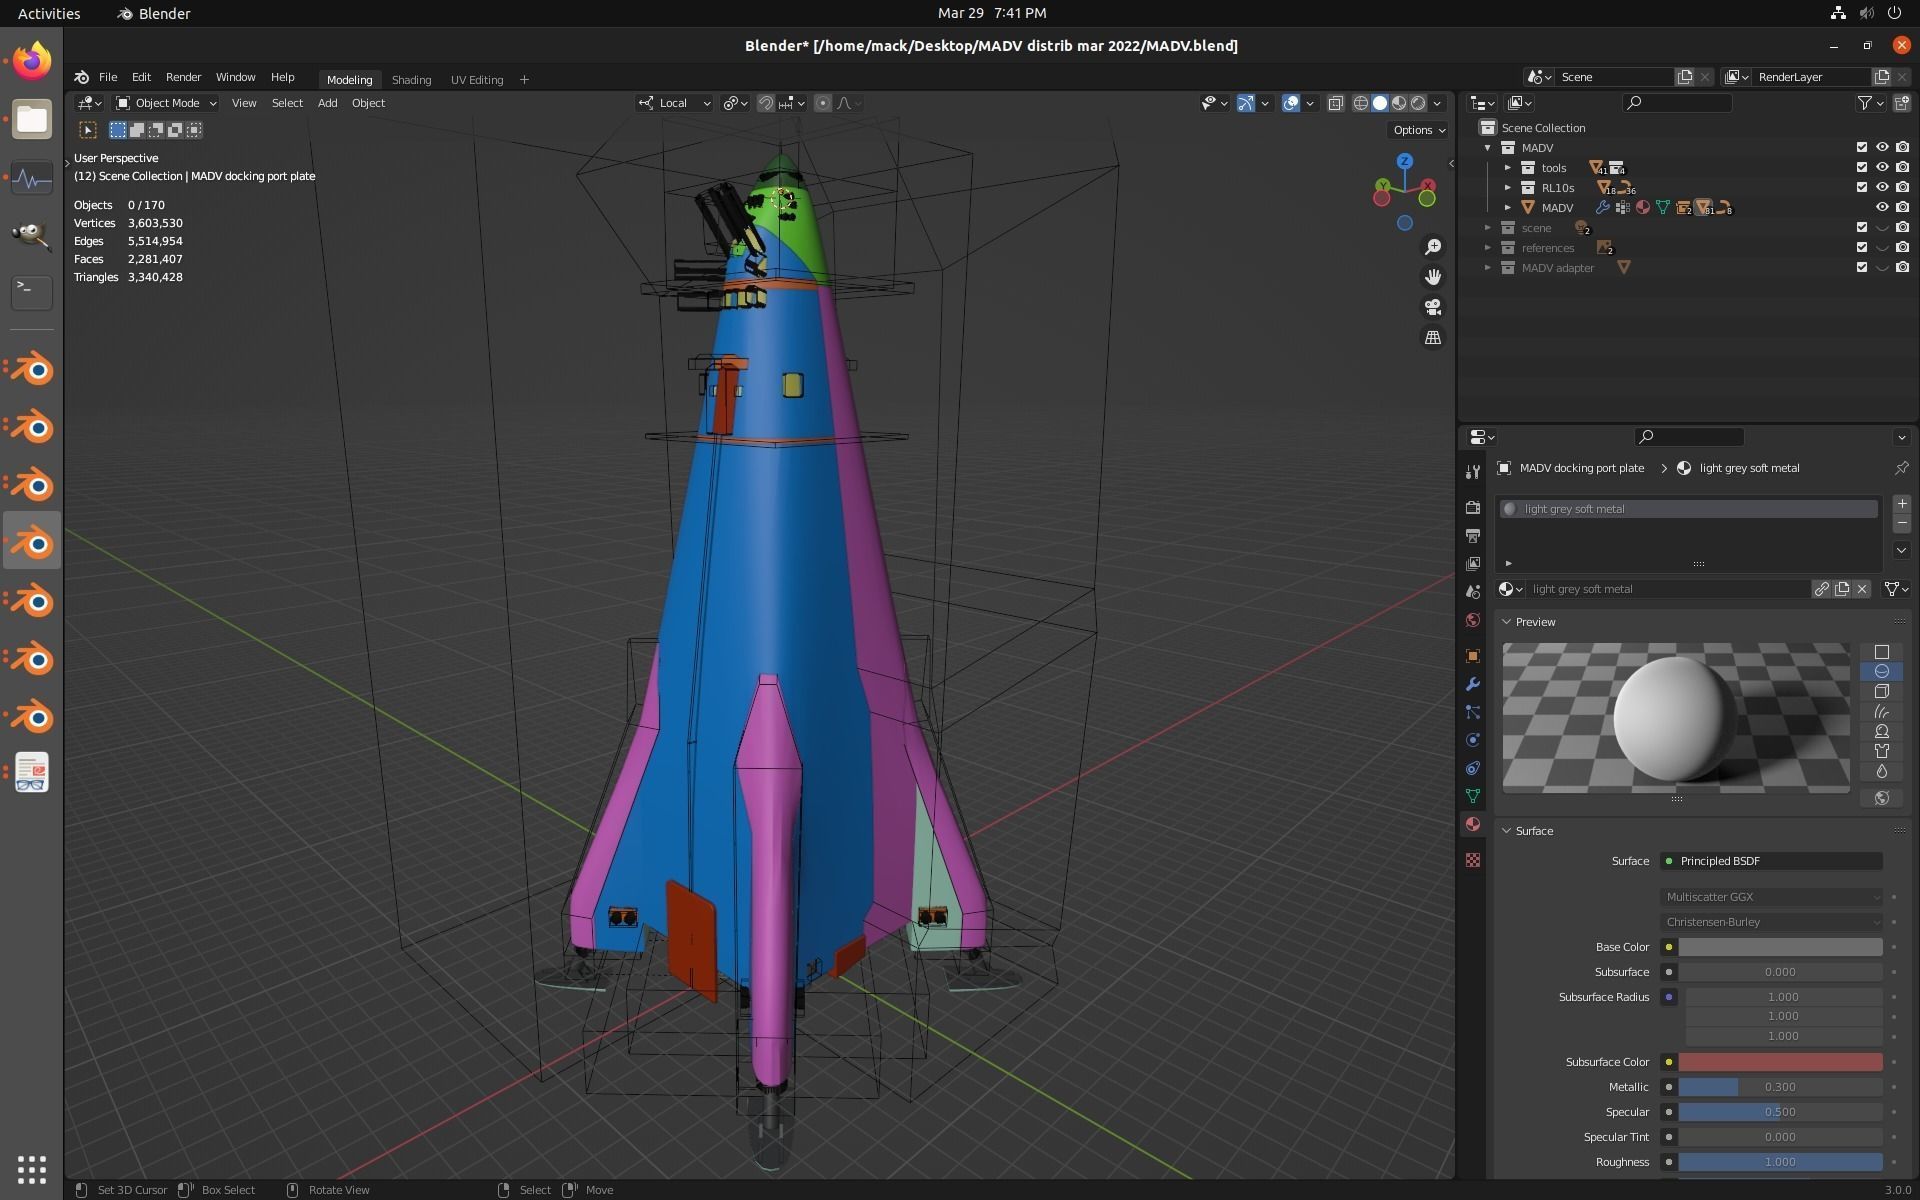Hide the RL10s collection in viewport

point(1882,187)
